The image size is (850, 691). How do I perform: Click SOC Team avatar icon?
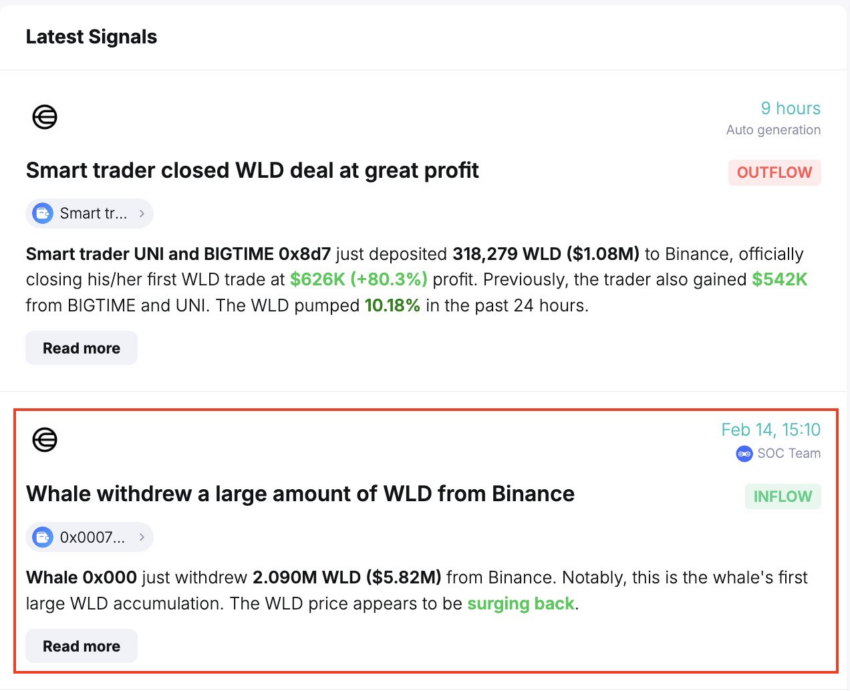[744, 454]
